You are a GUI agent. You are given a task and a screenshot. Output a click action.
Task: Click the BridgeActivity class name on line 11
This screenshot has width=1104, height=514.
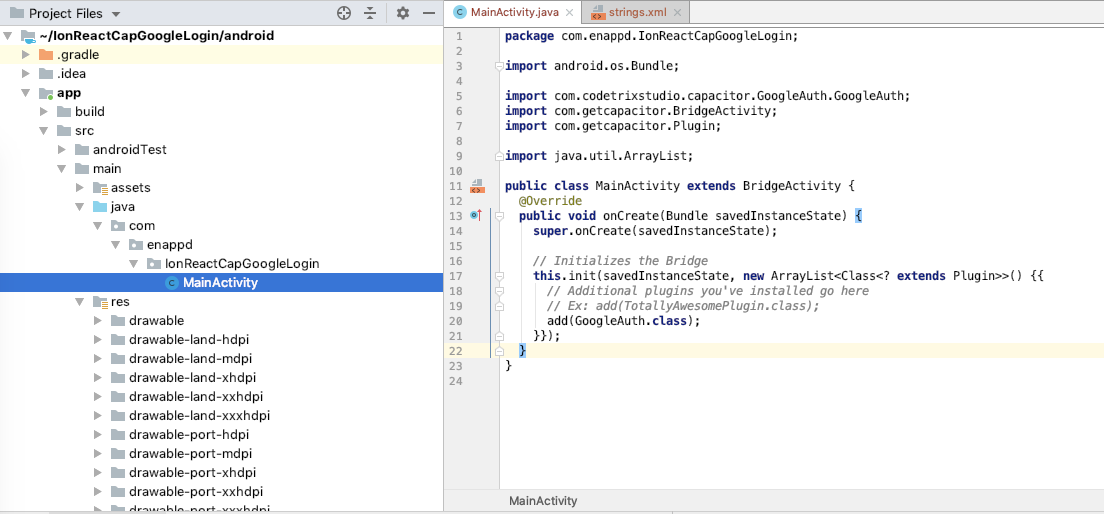click(x=792, y=186)
